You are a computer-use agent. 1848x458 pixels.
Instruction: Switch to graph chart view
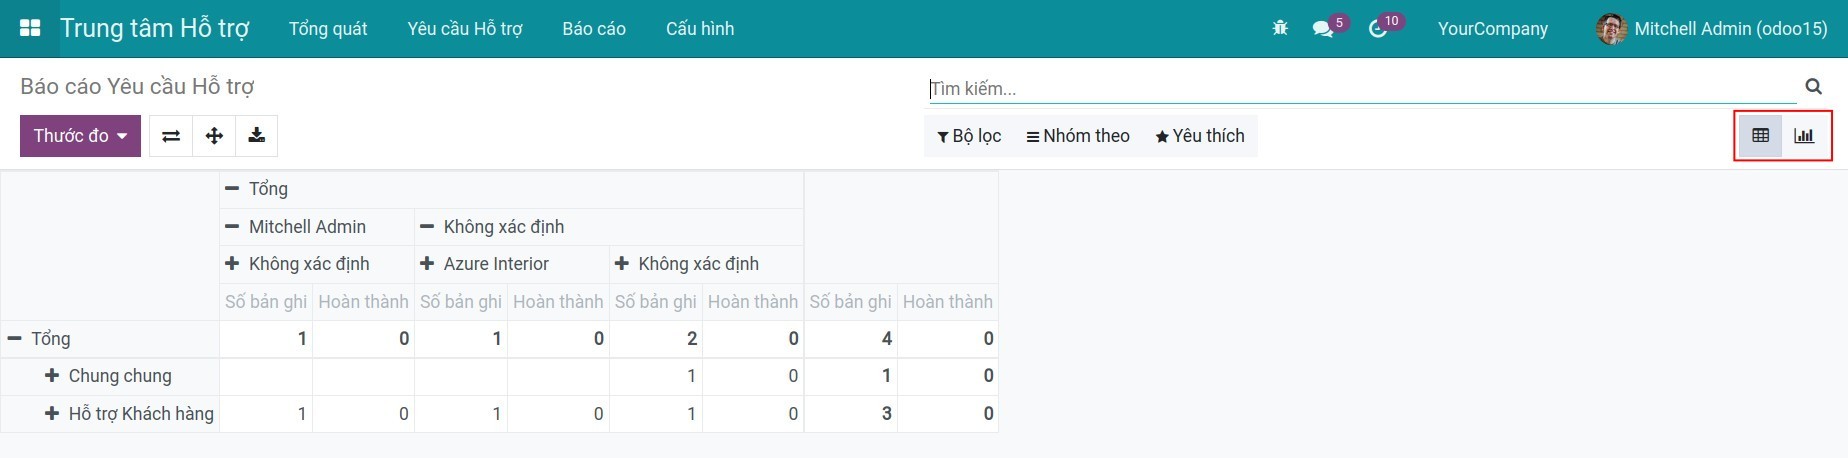click(1804, 136)
